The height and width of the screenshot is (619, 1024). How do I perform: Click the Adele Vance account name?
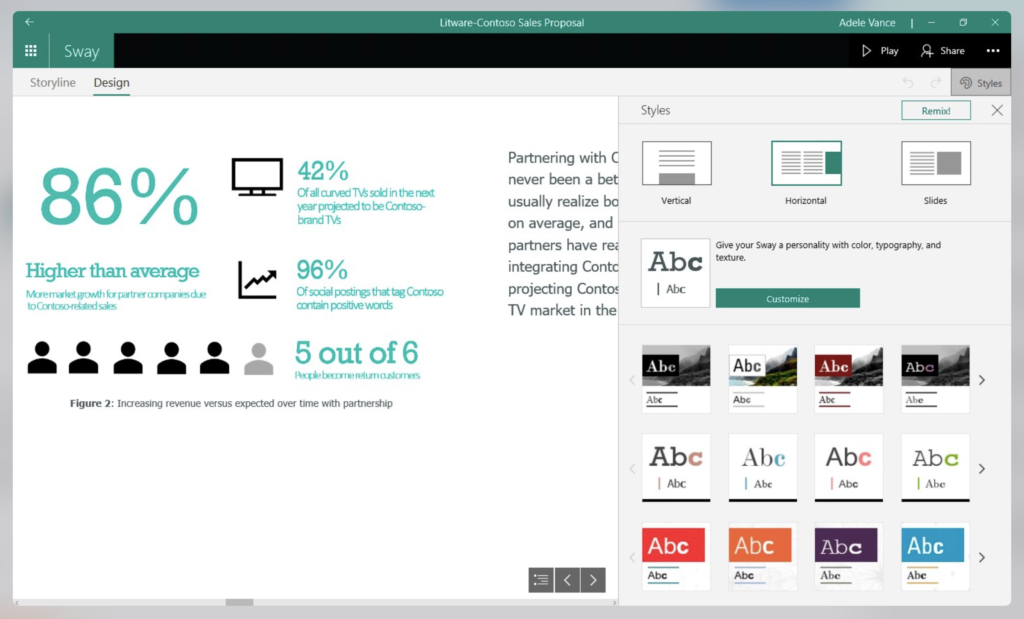point(867,22)
